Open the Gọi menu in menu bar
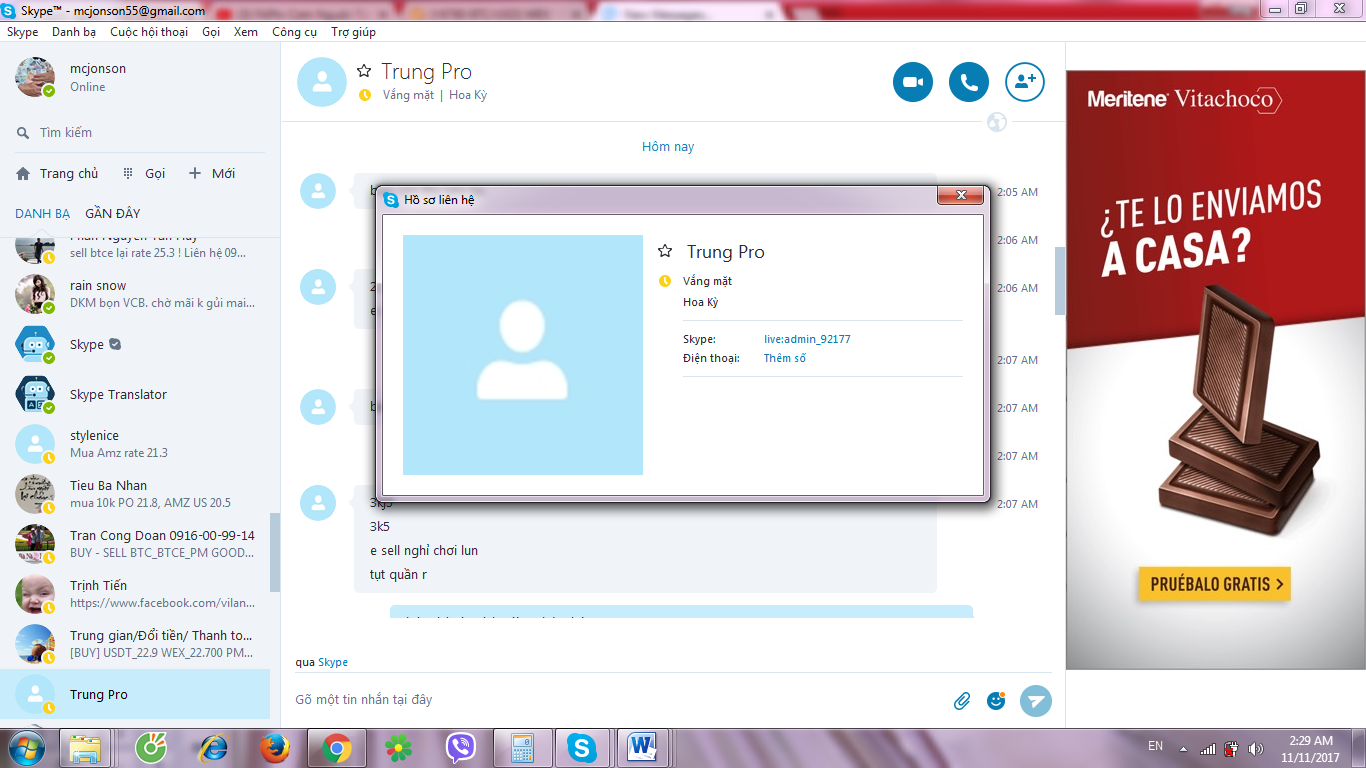This screenshot has width=1366, height=768. pyautogui.click(x=211, y=32)
